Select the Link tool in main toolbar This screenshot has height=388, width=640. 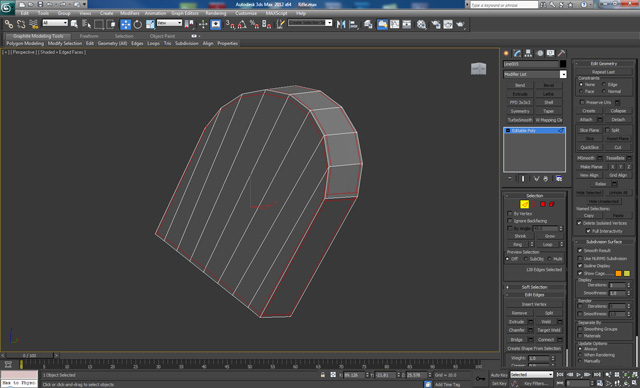(x=9, y=24)
